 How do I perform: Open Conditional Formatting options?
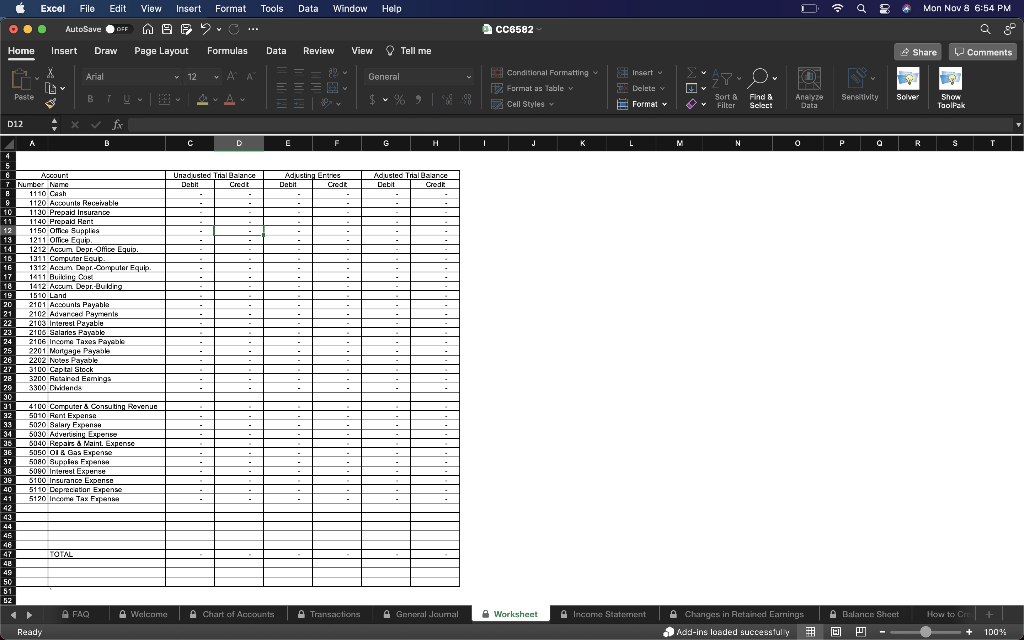544,72
